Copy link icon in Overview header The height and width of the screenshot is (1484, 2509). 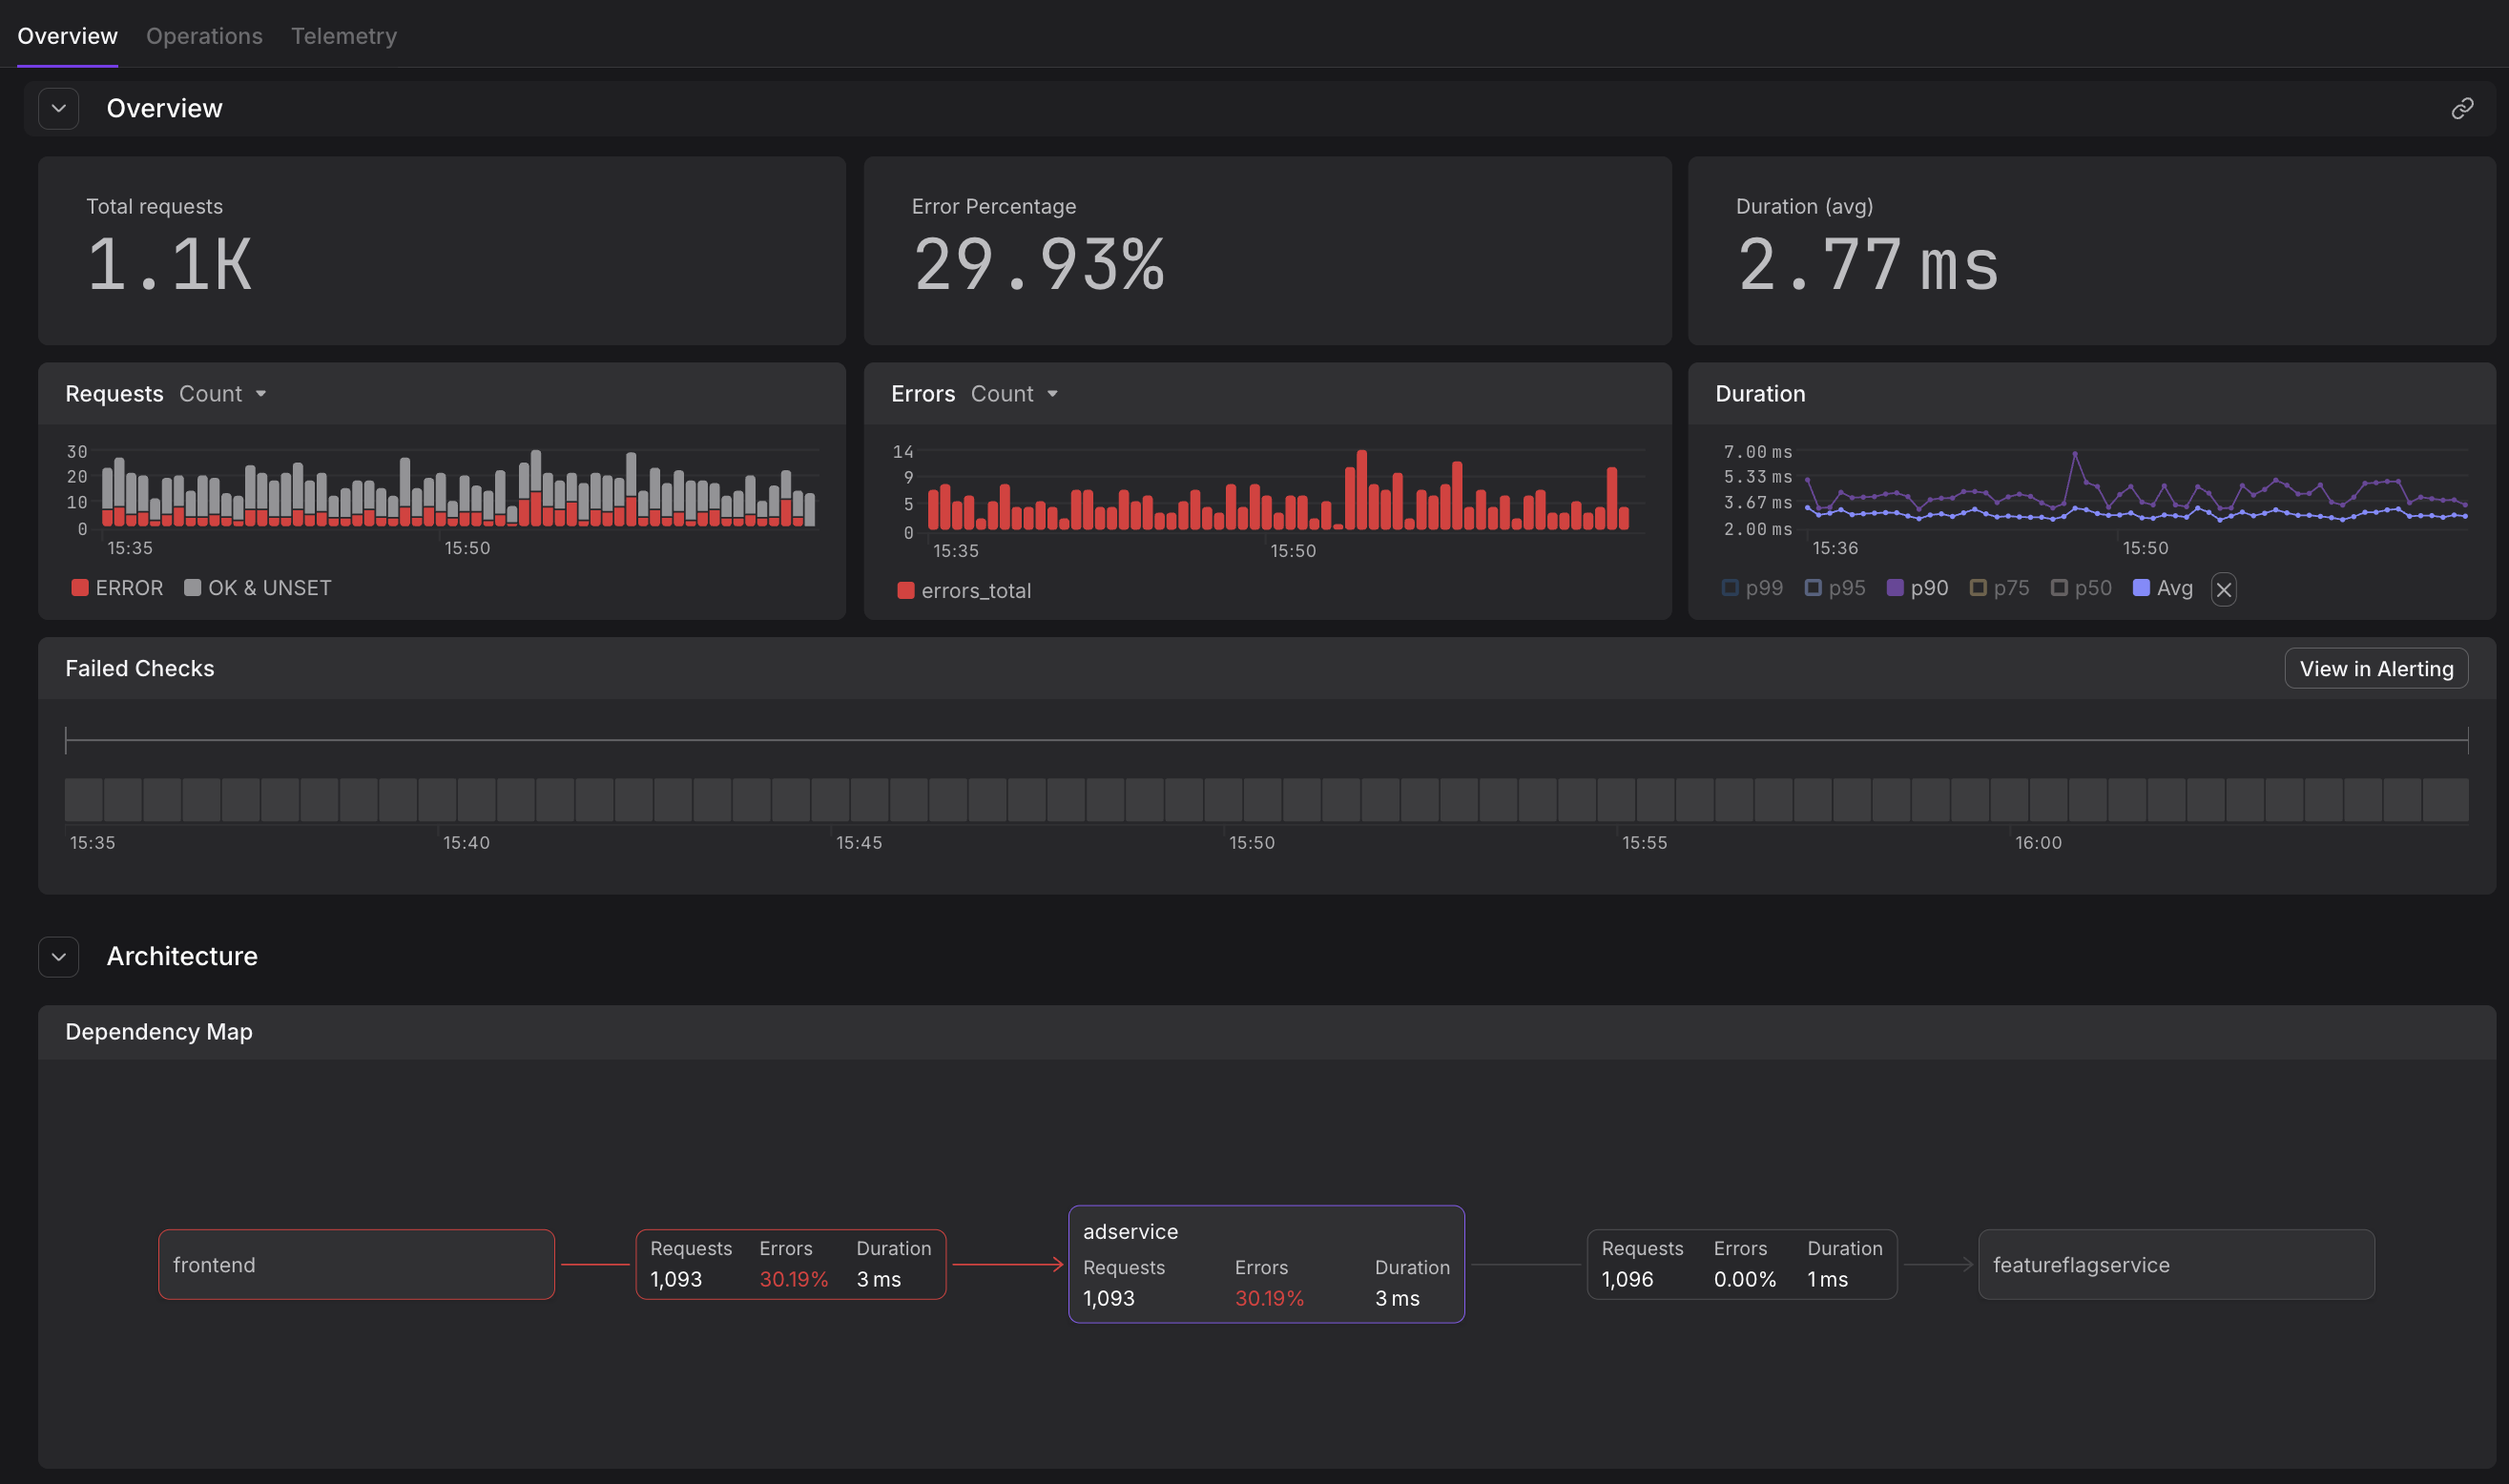pyautogui.click(x=2462, y=108)
